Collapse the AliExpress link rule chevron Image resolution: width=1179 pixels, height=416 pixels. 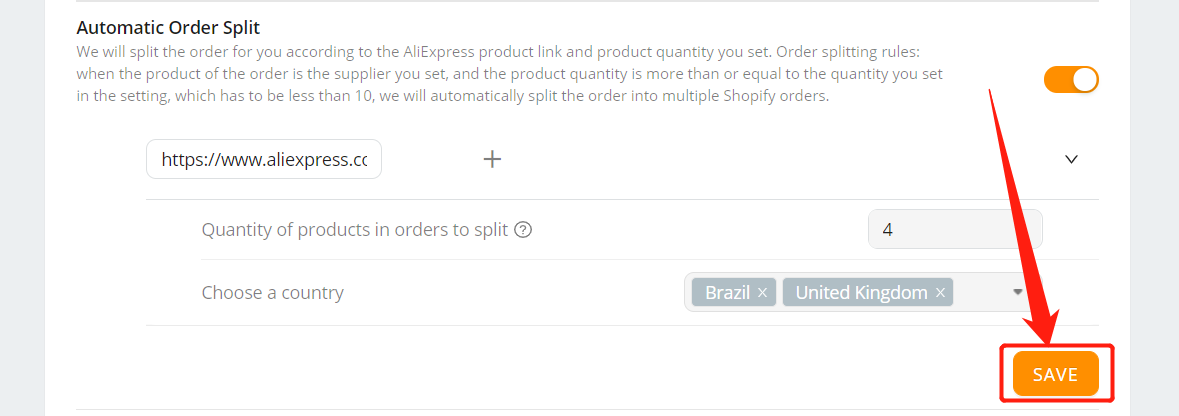1072,159
